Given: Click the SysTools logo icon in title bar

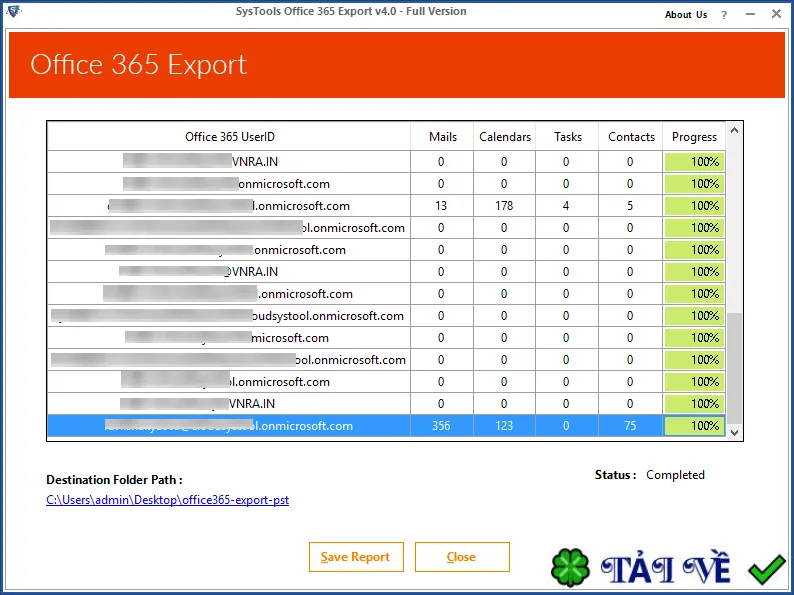Looking at the screenshot, I should click(x=14, y=11).
